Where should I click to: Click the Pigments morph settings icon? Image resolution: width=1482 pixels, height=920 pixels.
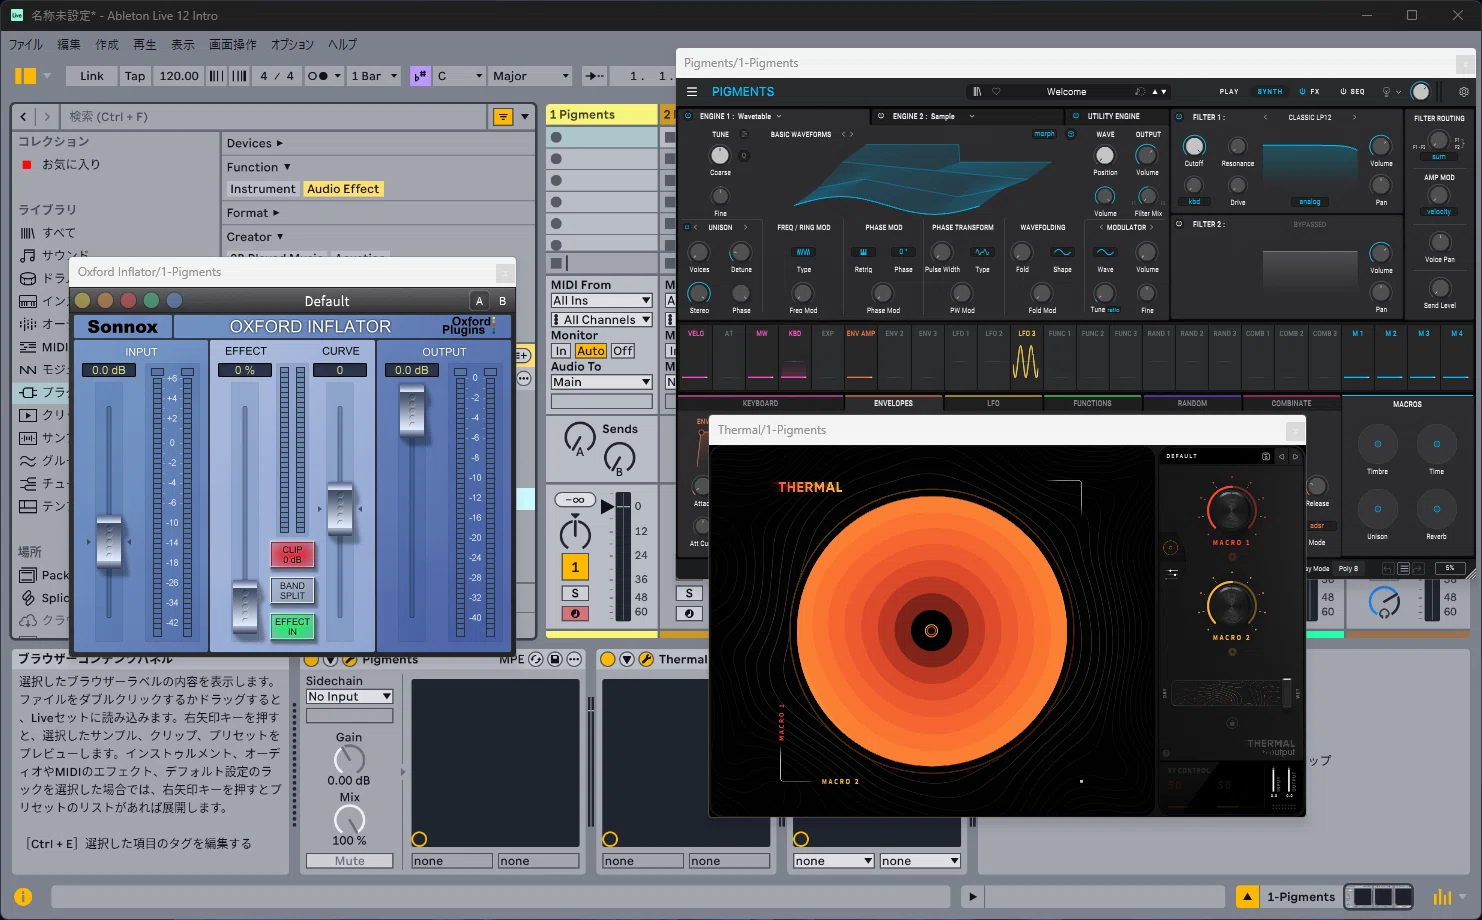coord(1070,134)
